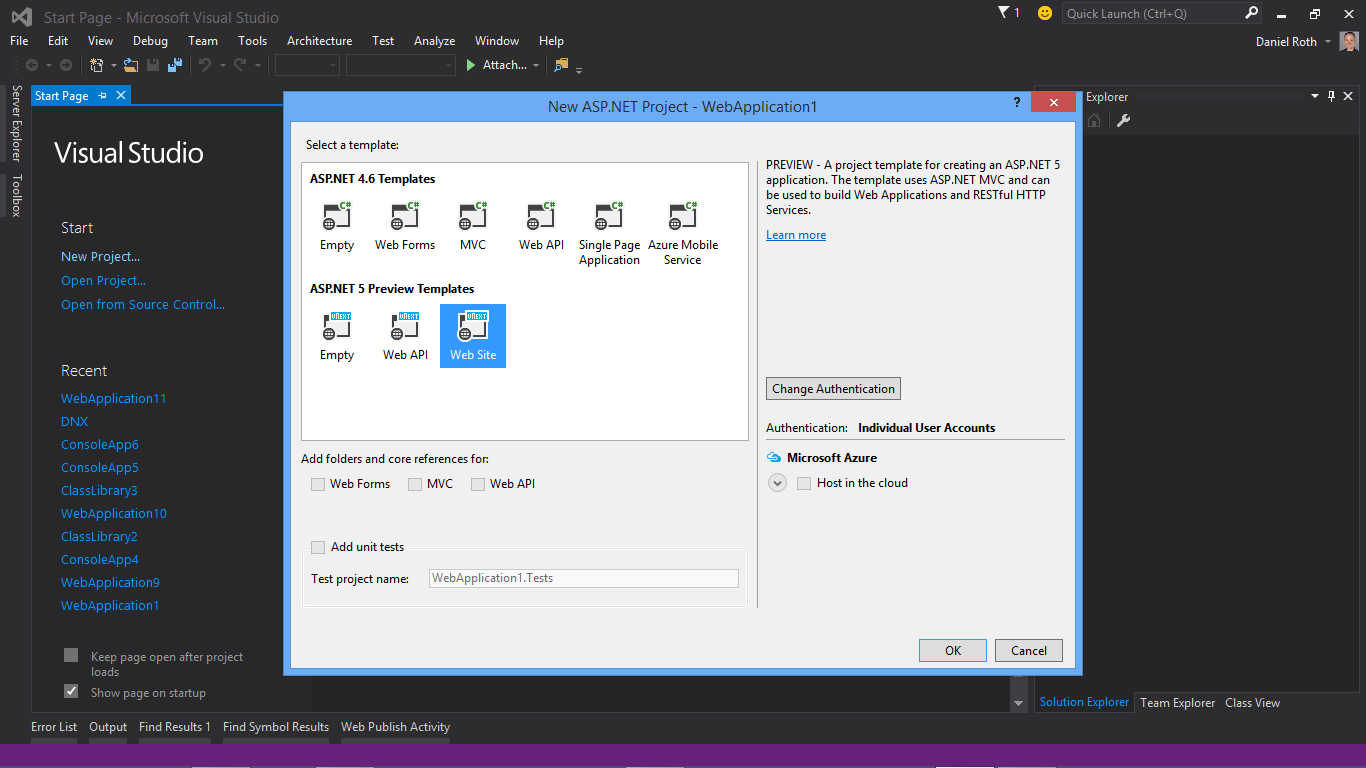
Task: Click the dialog help question mark
Action: tap(1017, 103)
